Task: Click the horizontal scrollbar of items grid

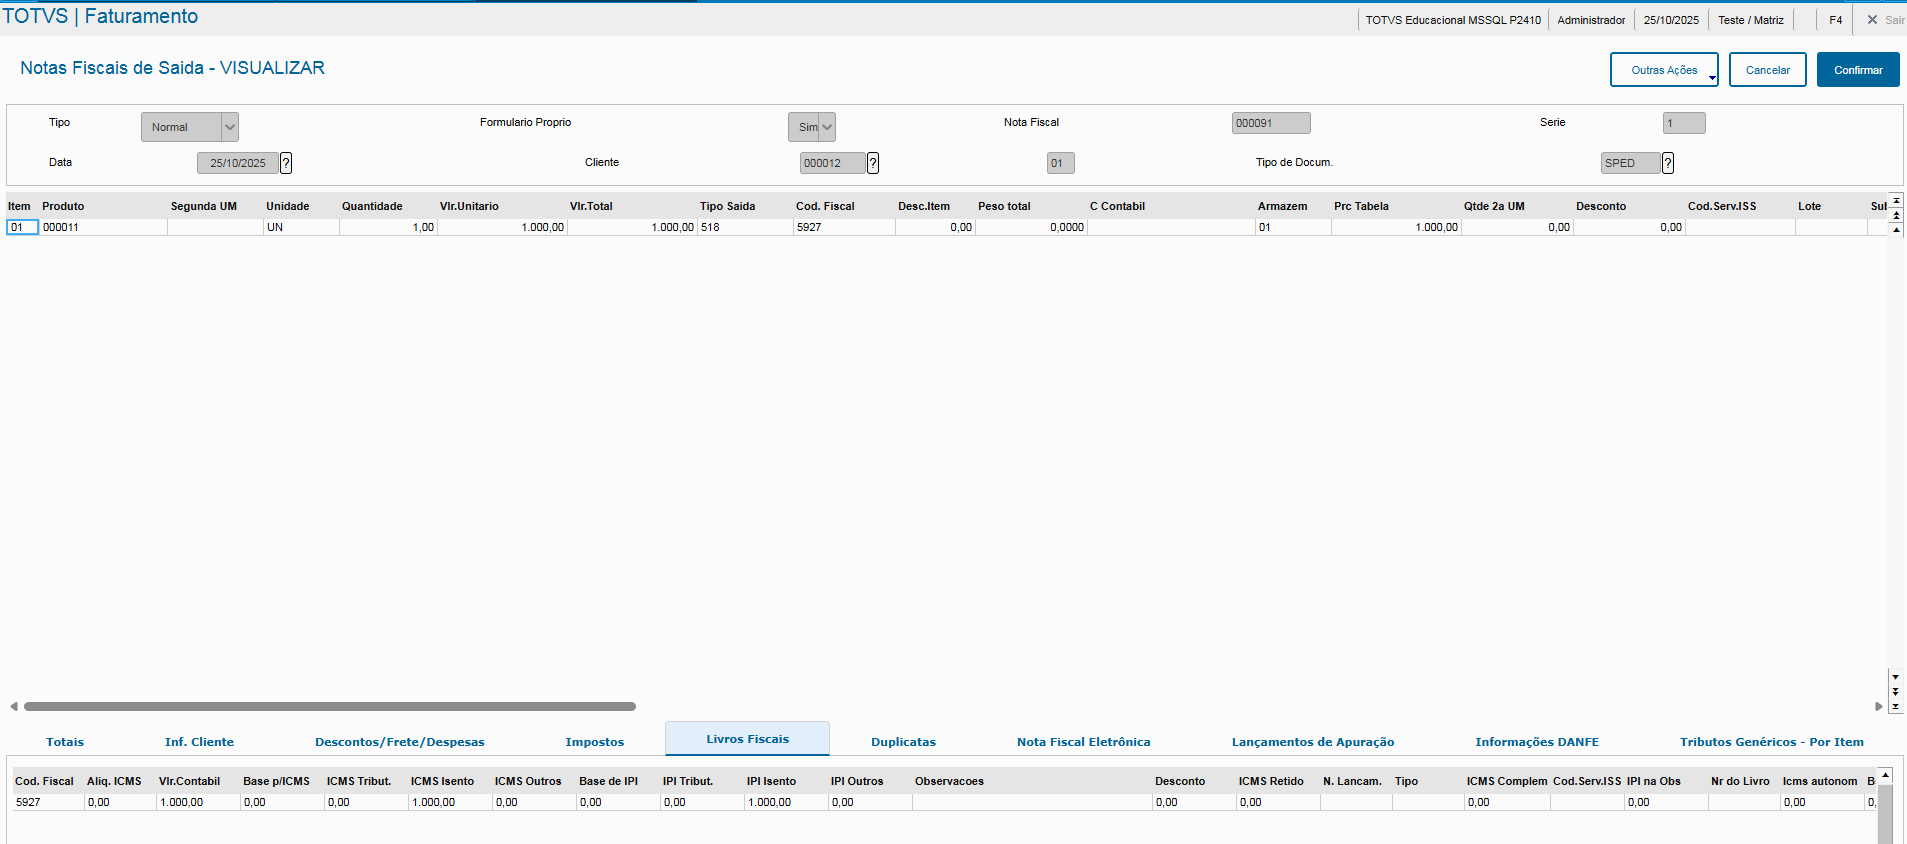Action: coord(330,706)
